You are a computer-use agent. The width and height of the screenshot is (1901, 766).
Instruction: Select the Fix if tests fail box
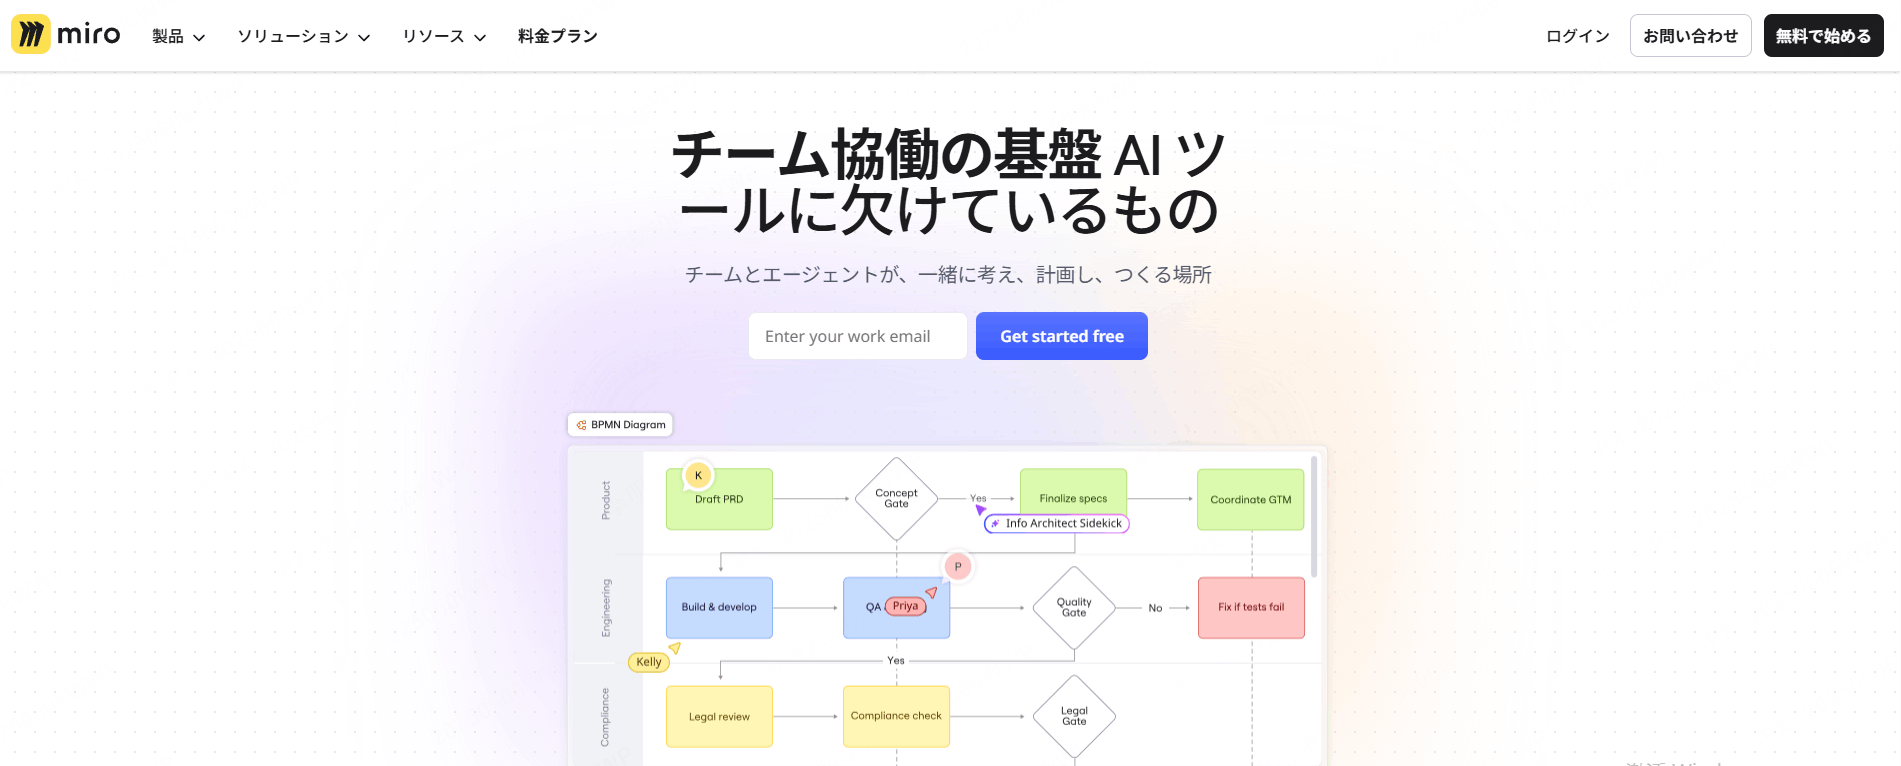1251,607
